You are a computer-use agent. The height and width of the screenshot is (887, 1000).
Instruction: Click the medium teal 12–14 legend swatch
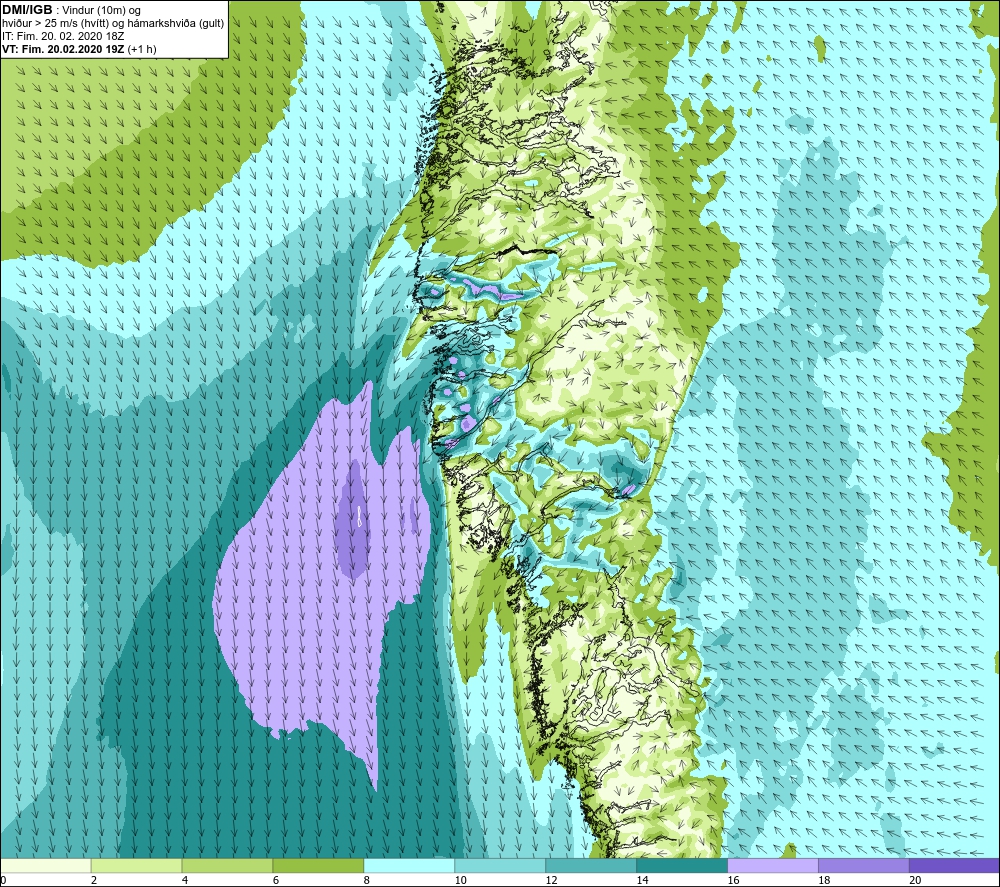tap(591, 865)
